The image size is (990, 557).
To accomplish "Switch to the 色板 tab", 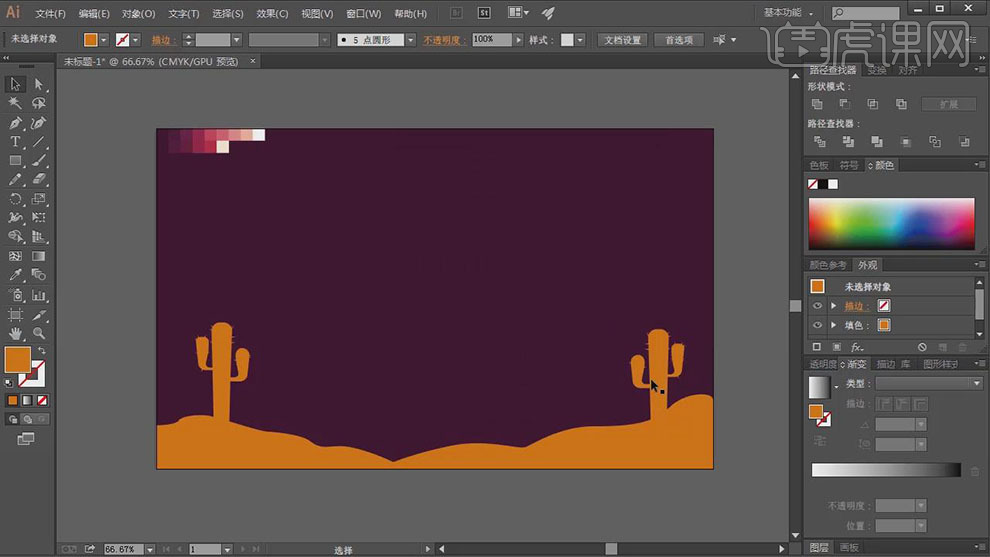I will point(819,165).
